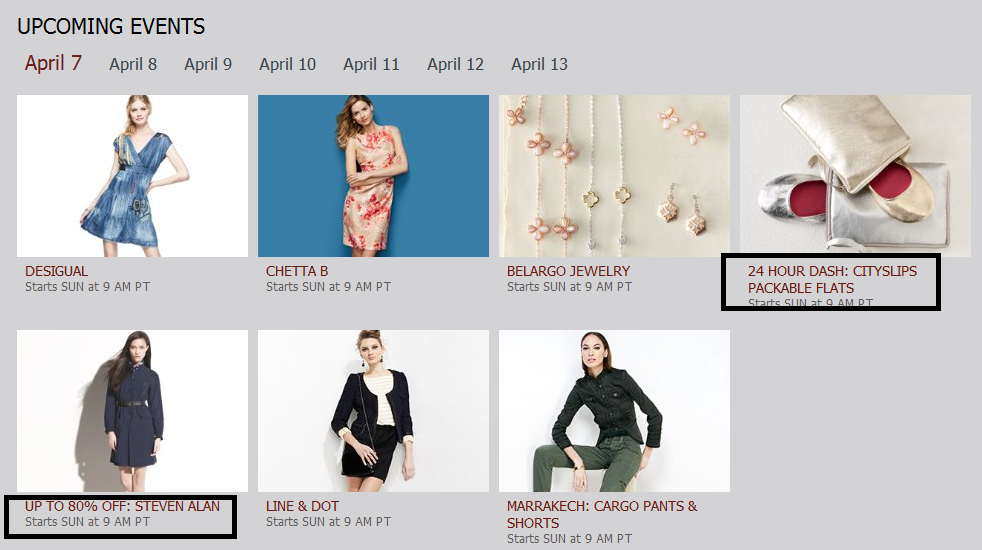Switch to April 13 events
The image size is (982, 550).
pos(539,64)
